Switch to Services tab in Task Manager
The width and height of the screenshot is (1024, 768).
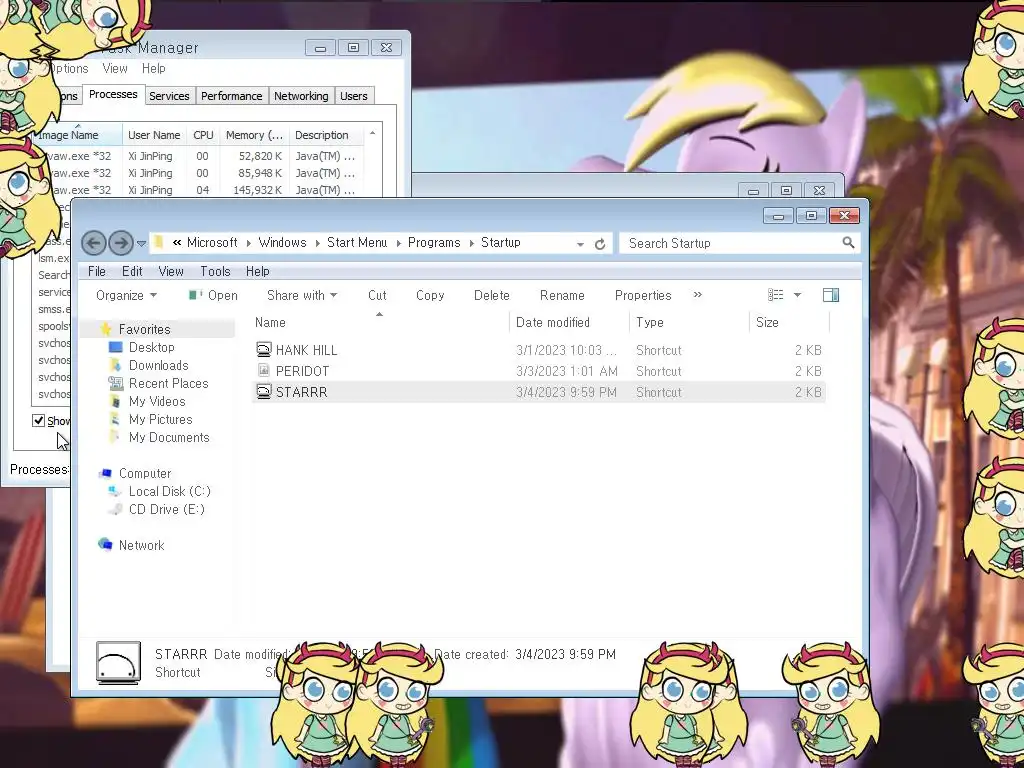click(169, 96)
